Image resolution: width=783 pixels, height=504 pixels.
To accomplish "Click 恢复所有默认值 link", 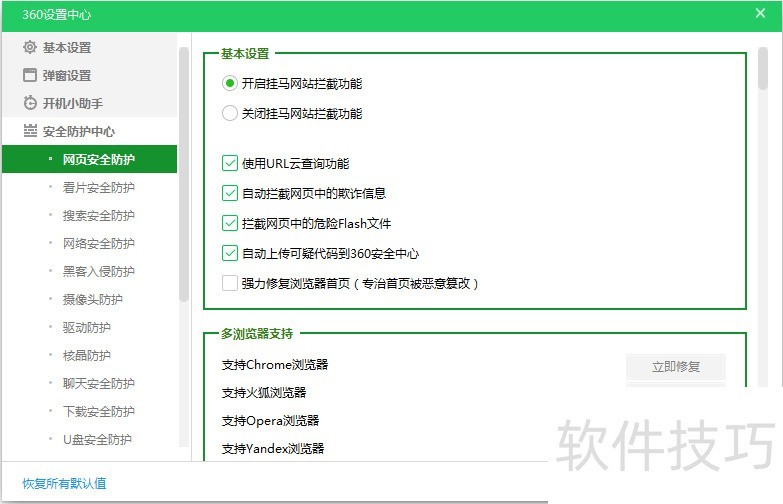I will 64,483.
